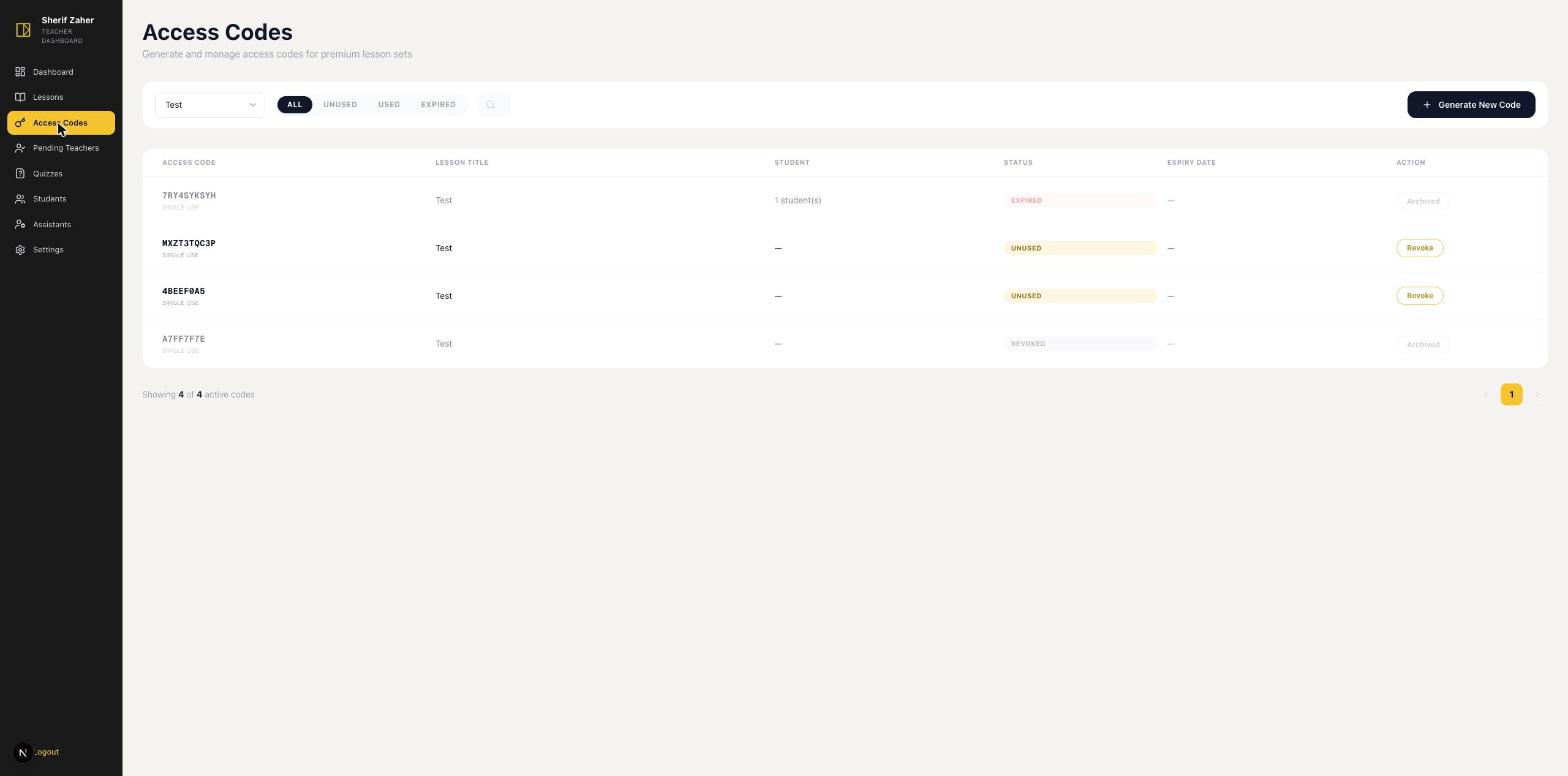The image size is (1568, 776).
Task: Click the Pending Teachers person icon
Action: tap(20, 148)
